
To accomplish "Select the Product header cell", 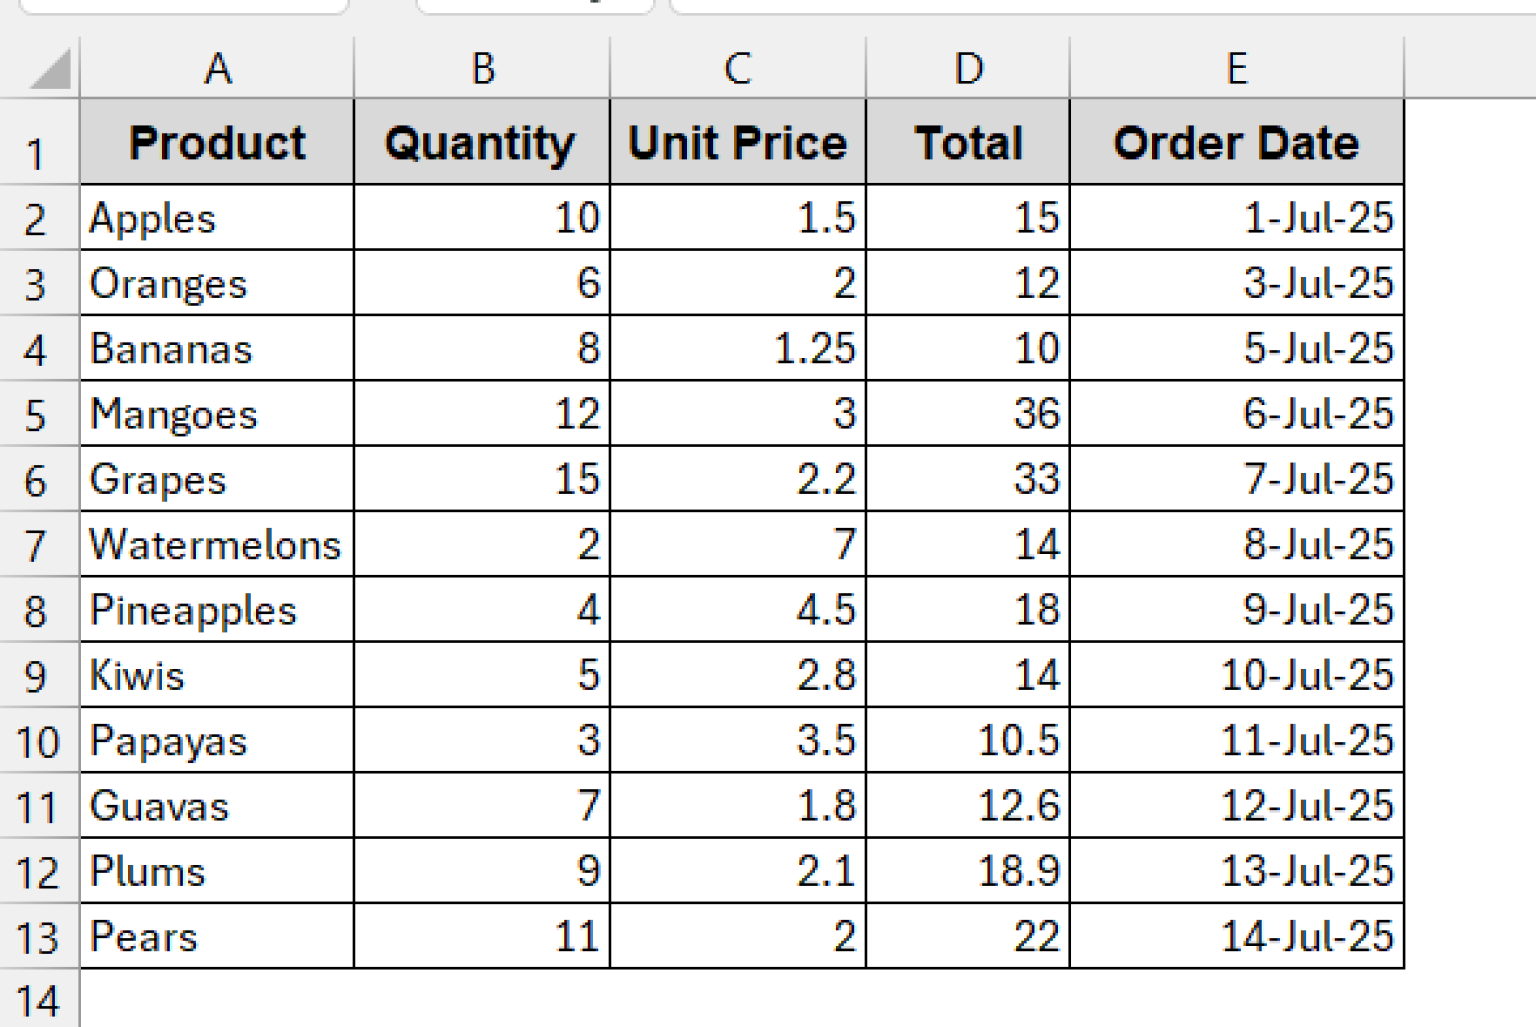I will pos(216,143).
